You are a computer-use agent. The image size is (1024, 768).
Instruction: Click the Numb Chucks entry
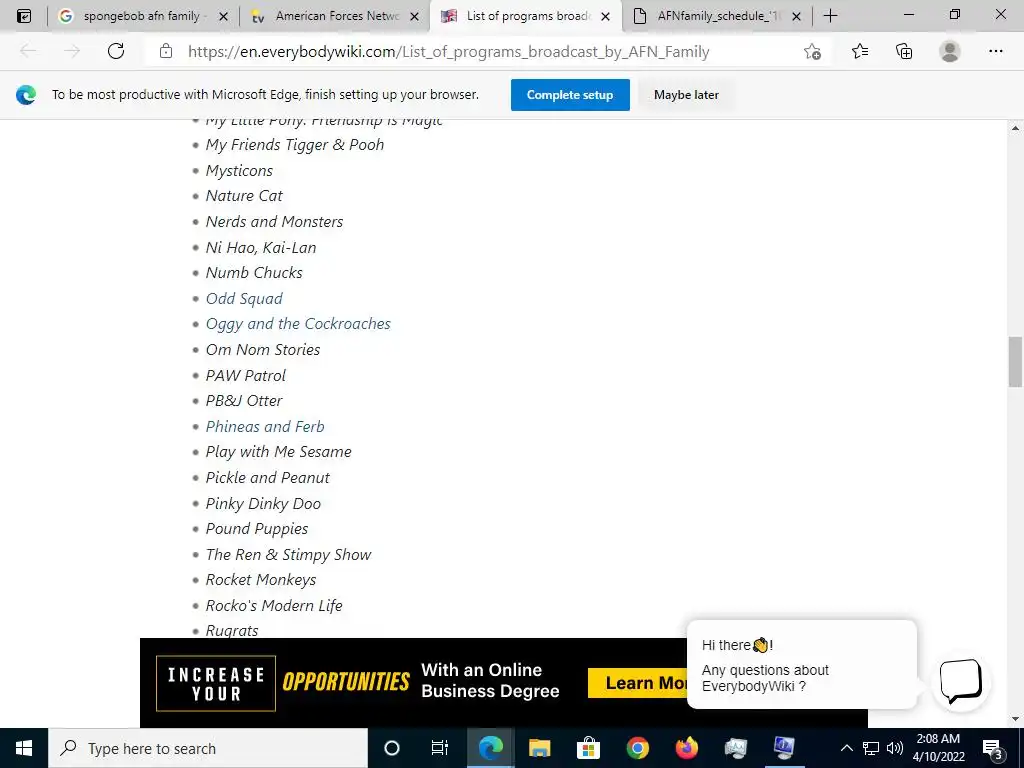254,272
